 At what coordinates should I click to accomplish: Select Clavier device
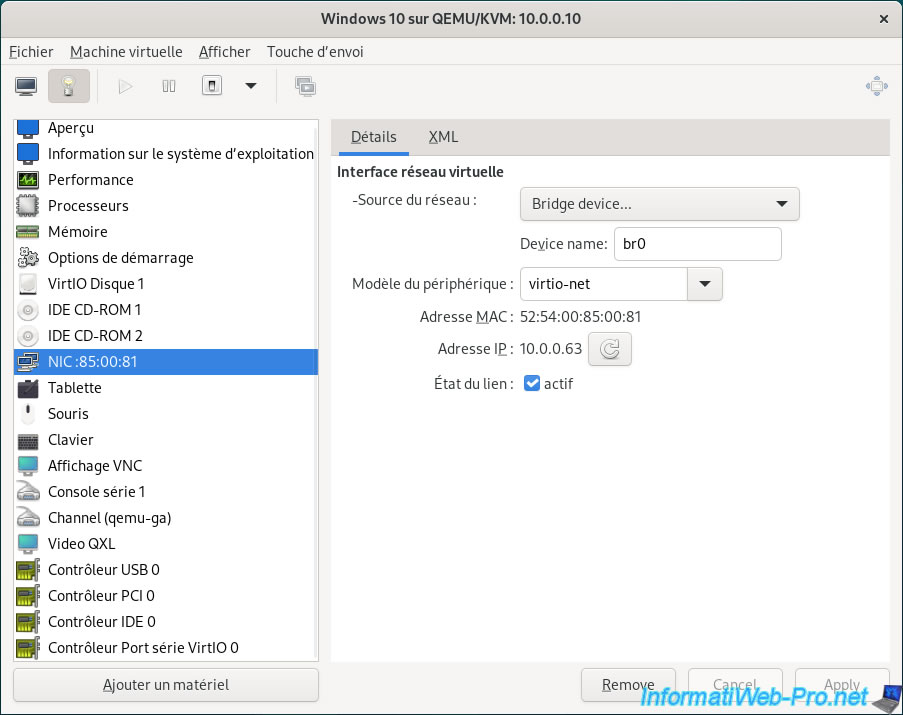[166, 440]
